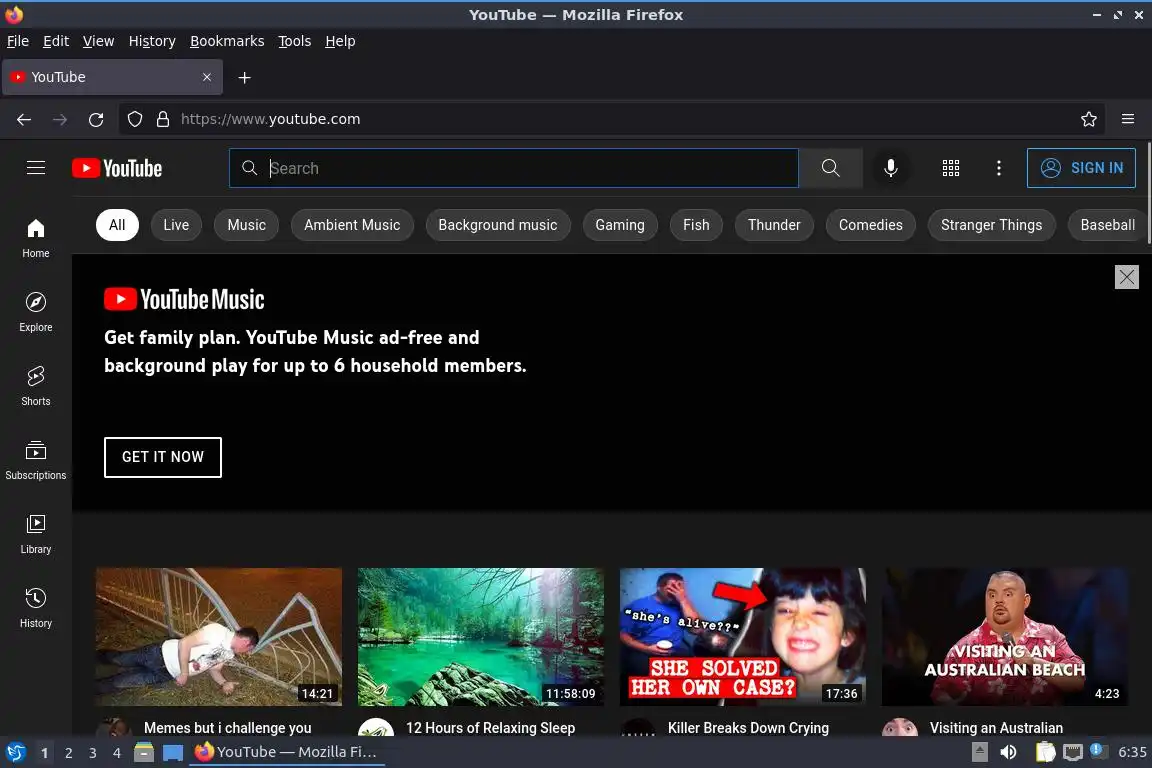This screenshot has height=768, width=1152.
Task: Select the Stranger Things chip
Action: pos(991,225)
